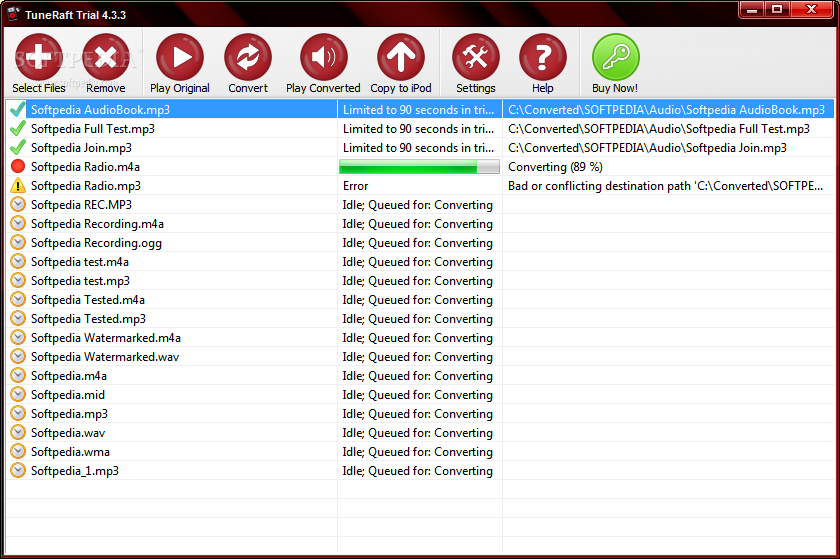Click the Error status for Softpedia Radio.mp3
This screenshot has width=840, height=559.
tap(355, 185)
